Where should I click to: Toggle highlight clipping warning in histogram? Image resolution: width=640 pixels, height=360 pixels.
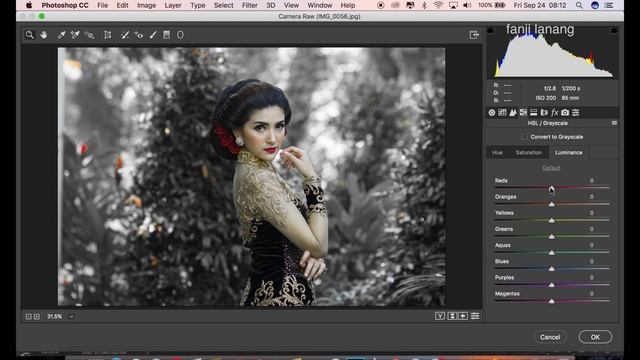614,31
